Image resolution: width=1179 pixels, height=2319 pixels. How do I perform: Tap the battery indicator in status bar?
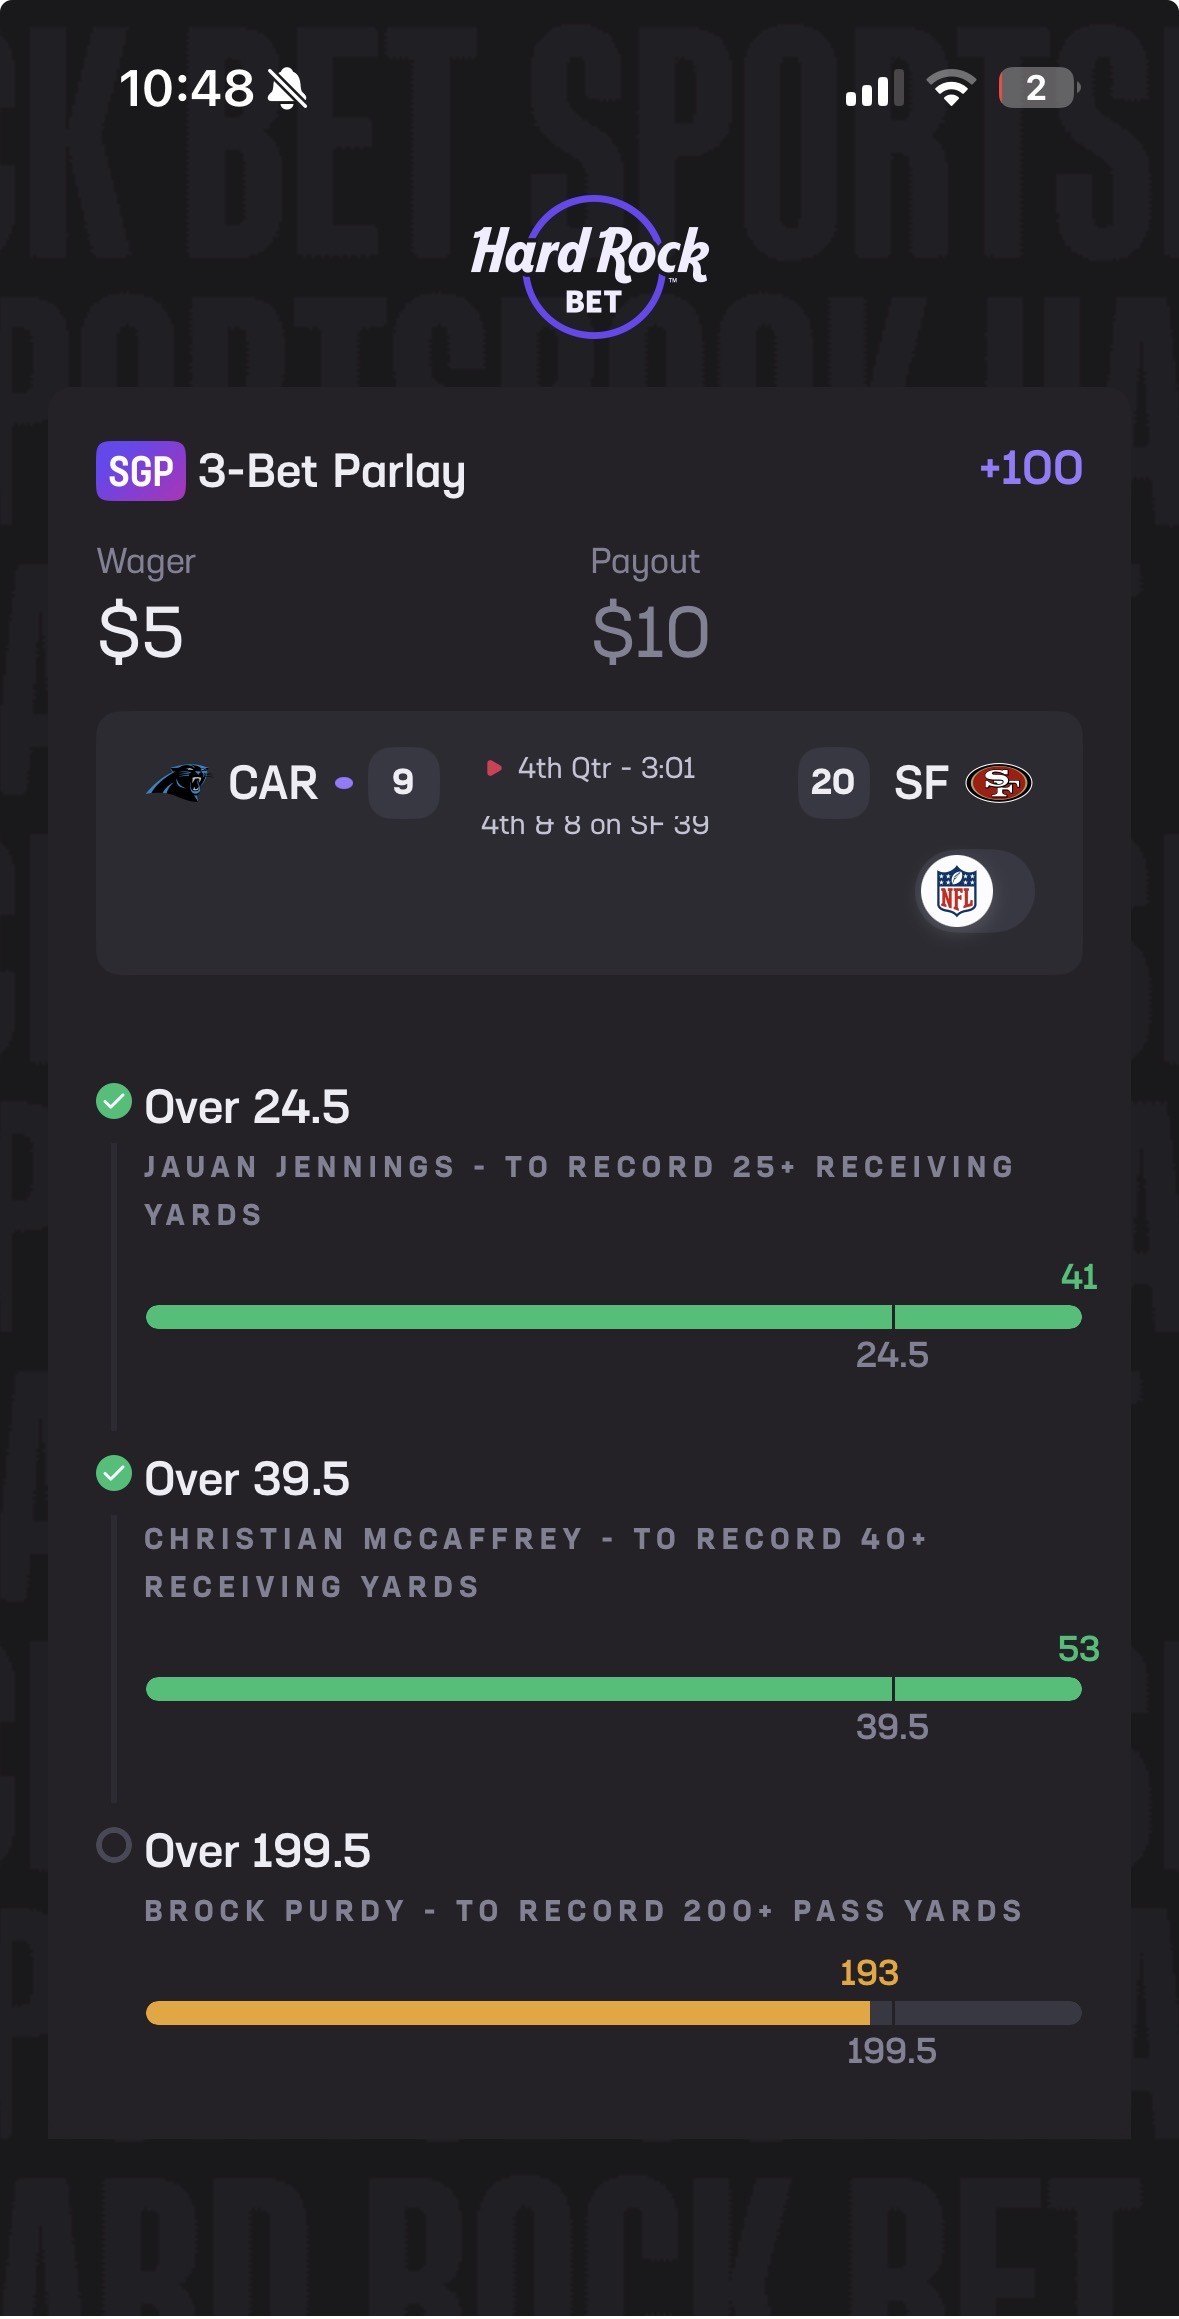[1037, 88]
